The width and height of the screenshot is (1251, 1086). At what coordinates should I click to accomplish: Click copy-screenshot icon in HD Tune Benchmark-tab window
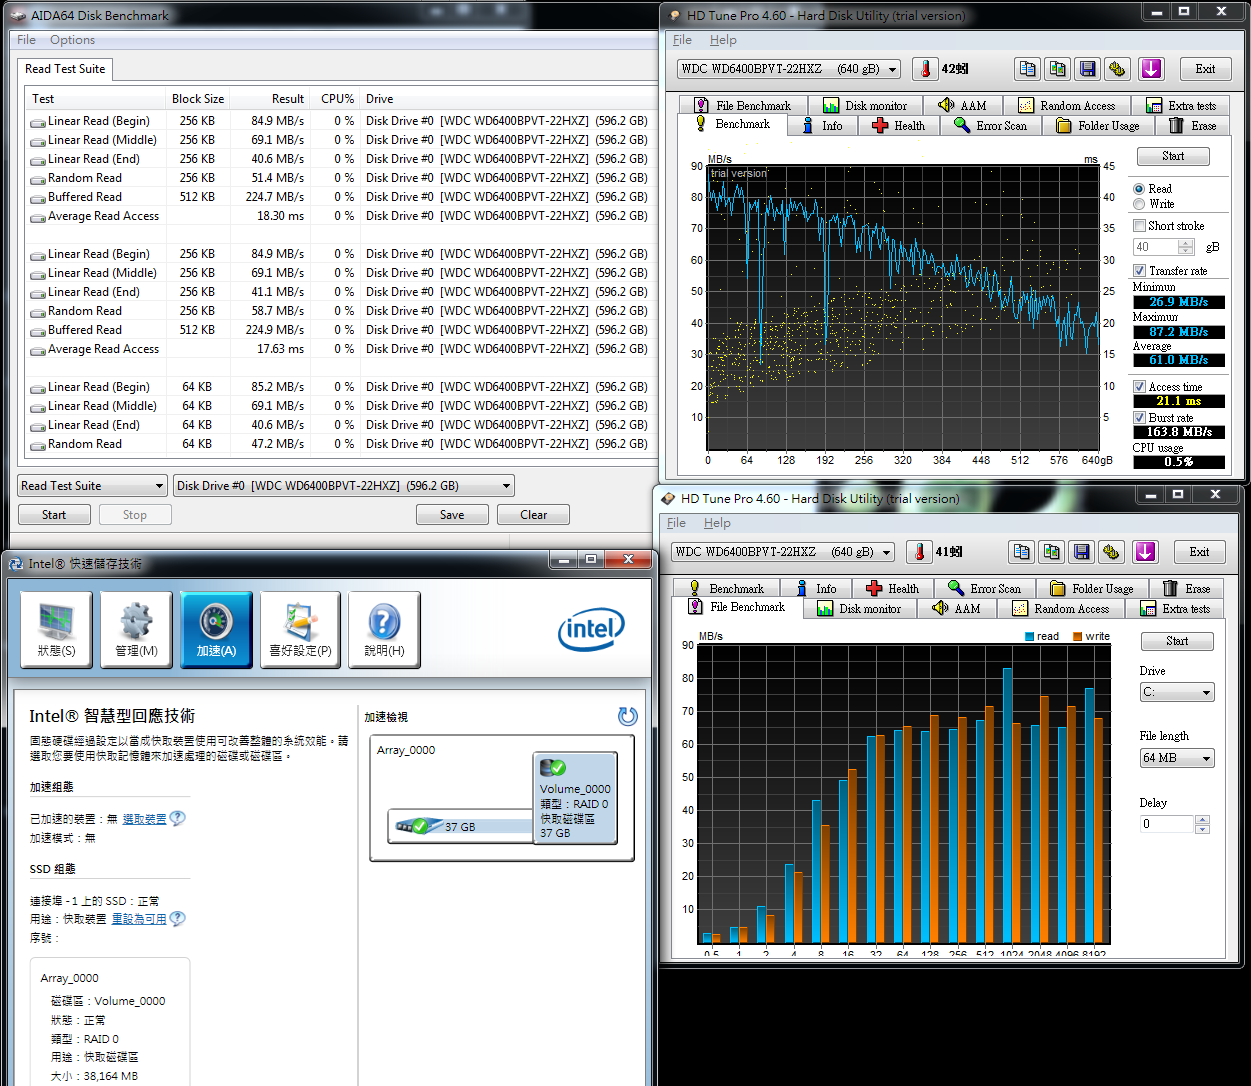(1058, 69)
